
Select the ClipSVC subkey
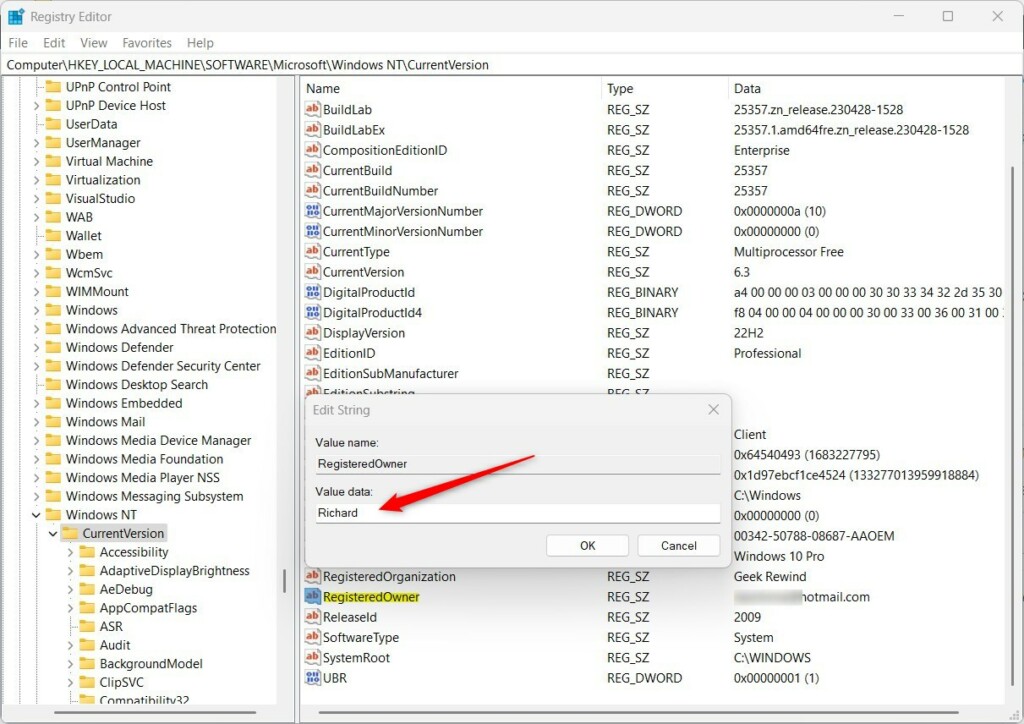tap(121, 682)
